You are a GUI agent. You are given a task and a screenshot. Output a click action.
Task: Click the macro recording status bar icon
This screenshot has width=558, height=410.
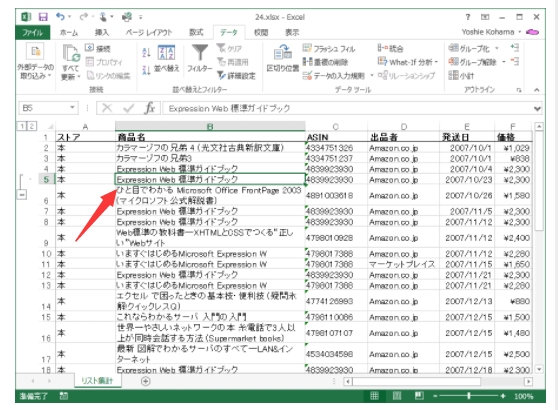click(64, 396)
